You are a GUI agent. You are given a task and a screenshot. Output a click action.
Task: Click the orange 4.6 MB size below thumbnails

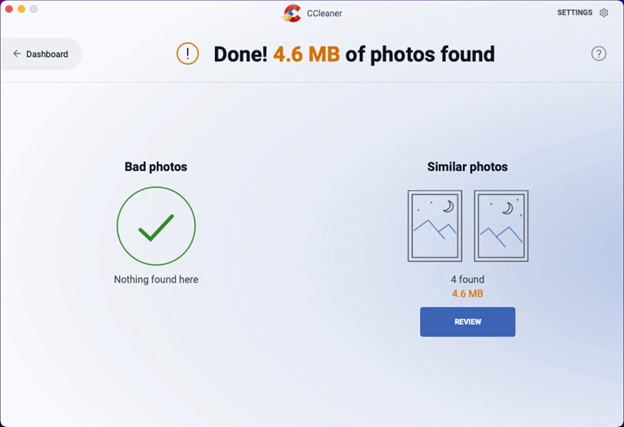tap(467, 294)
